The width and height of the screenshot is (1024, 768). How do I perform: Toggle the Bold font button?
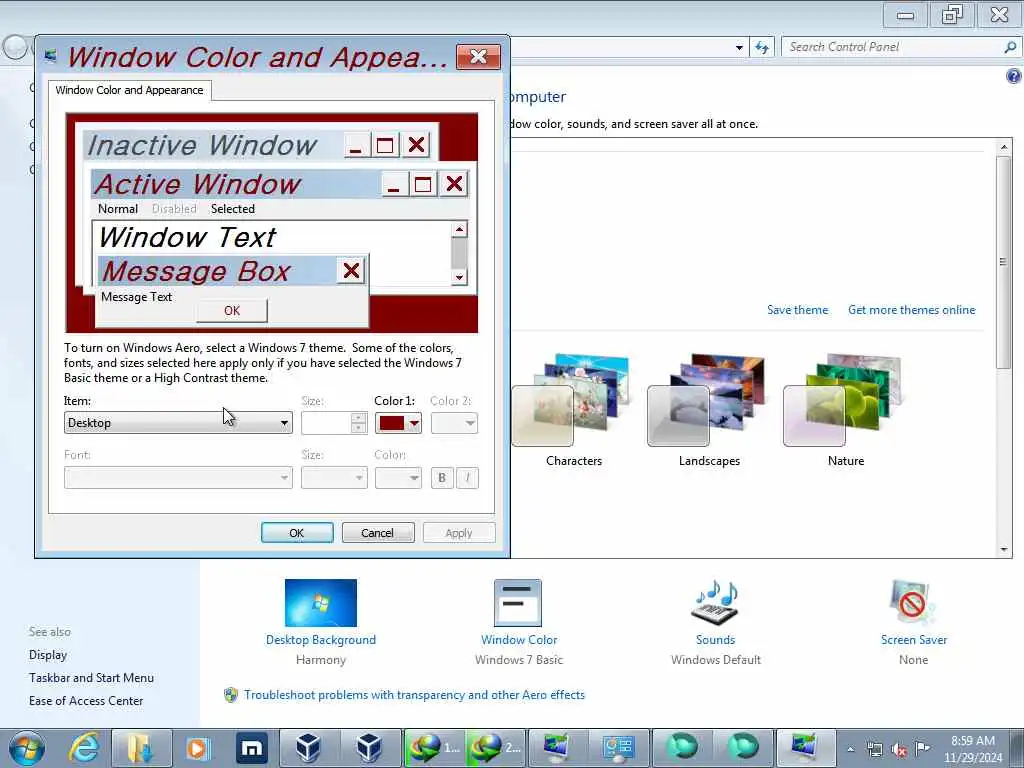coord(442,478)
